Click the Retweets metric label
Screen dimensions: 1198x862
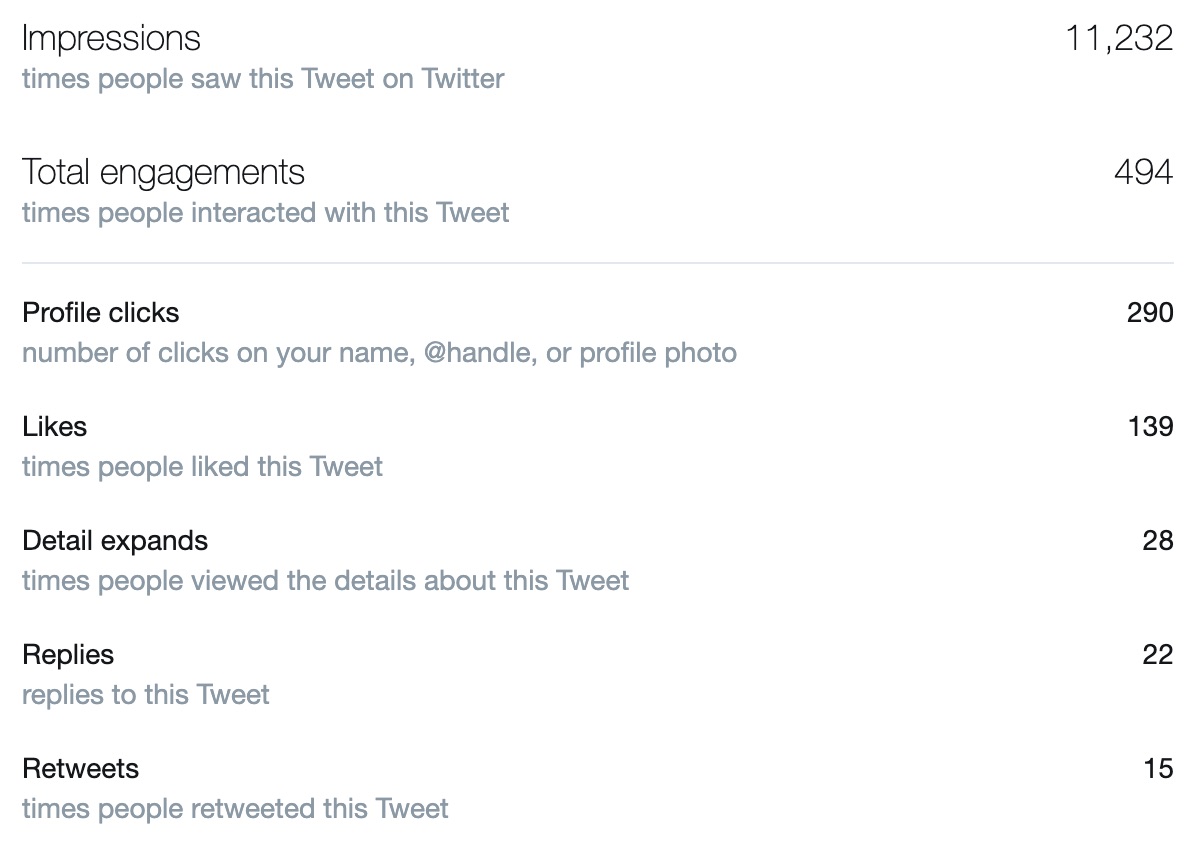[x=80, y=769]
